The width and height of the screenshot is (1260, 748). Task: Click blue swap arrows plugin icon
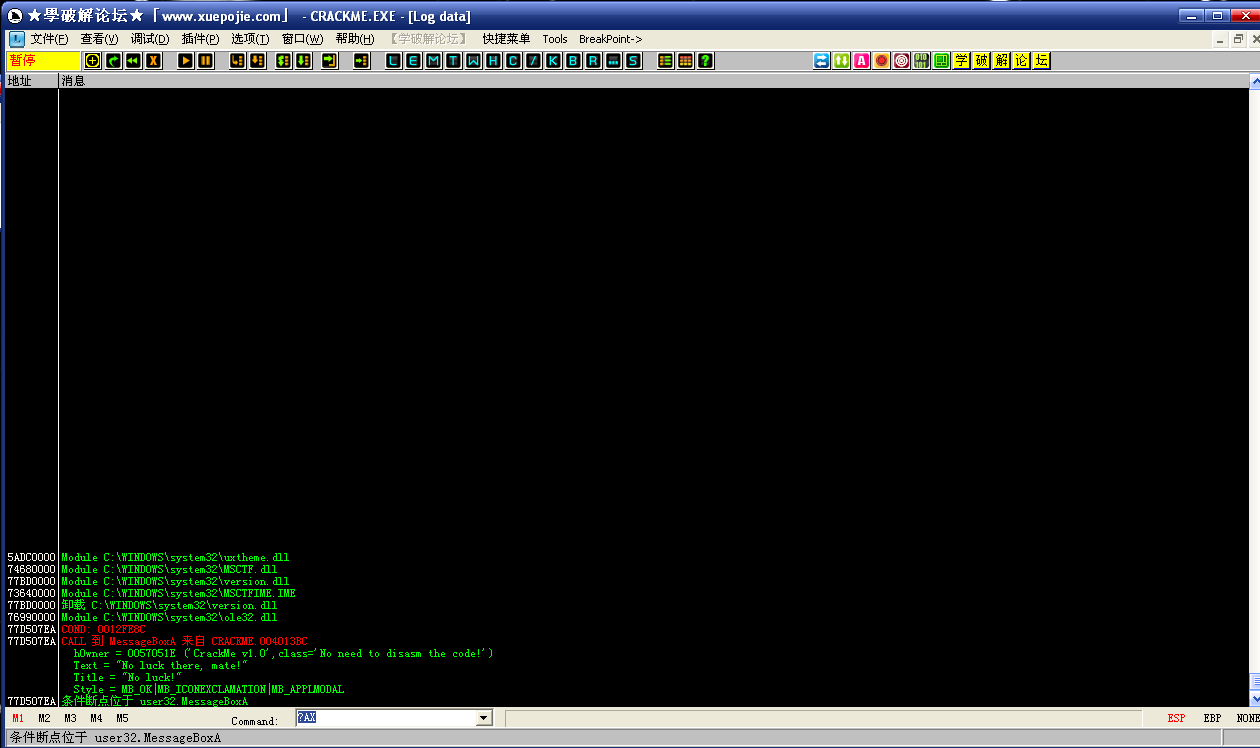821,61
